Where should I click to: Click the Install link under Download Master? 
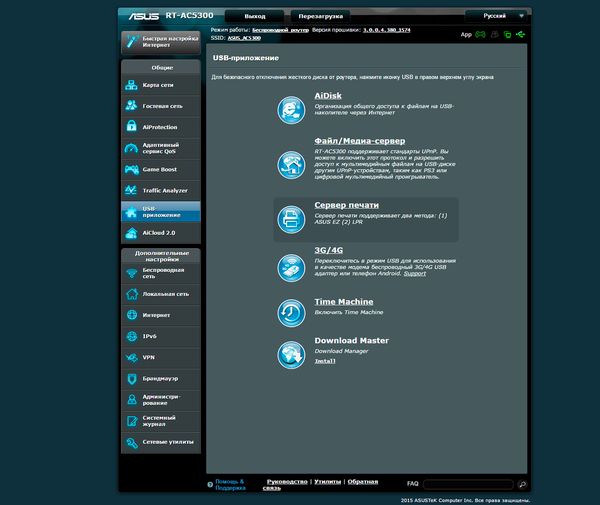(325, 361)
